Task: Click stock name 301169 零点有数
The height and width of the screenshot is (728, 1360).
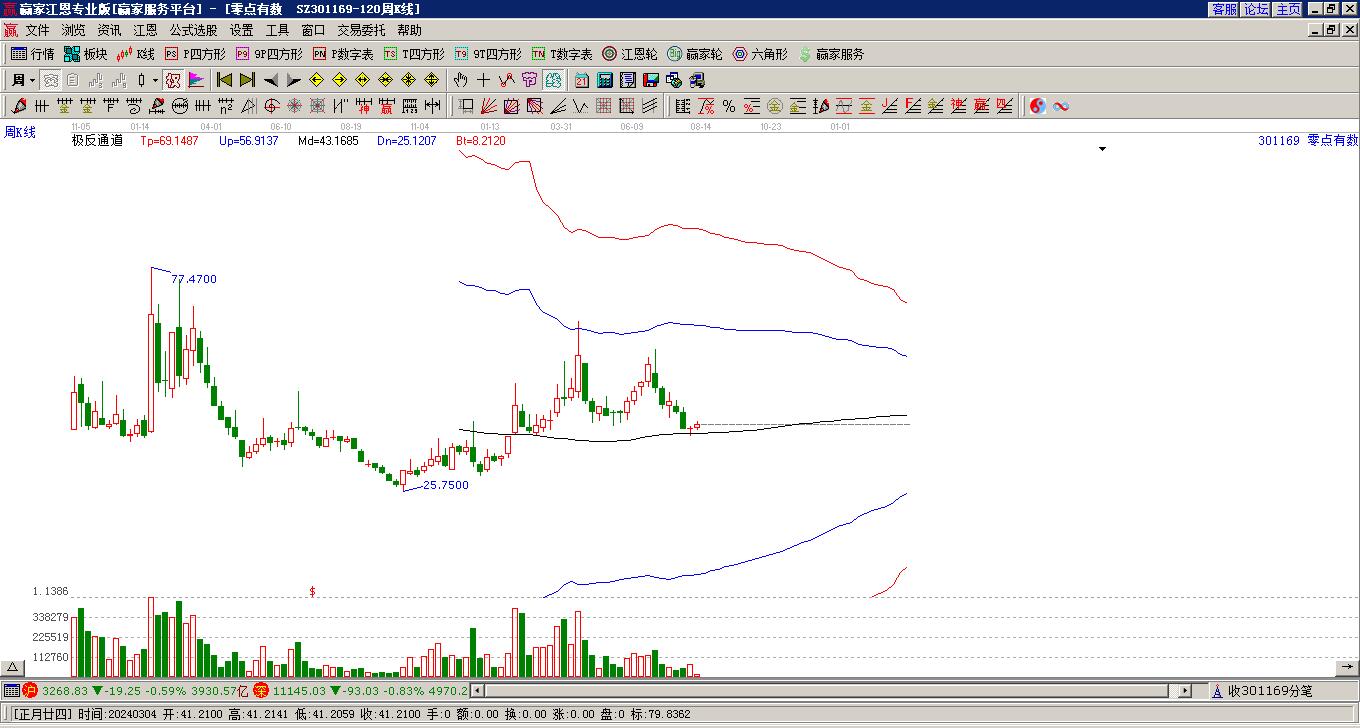Action: coord(1308,141)
